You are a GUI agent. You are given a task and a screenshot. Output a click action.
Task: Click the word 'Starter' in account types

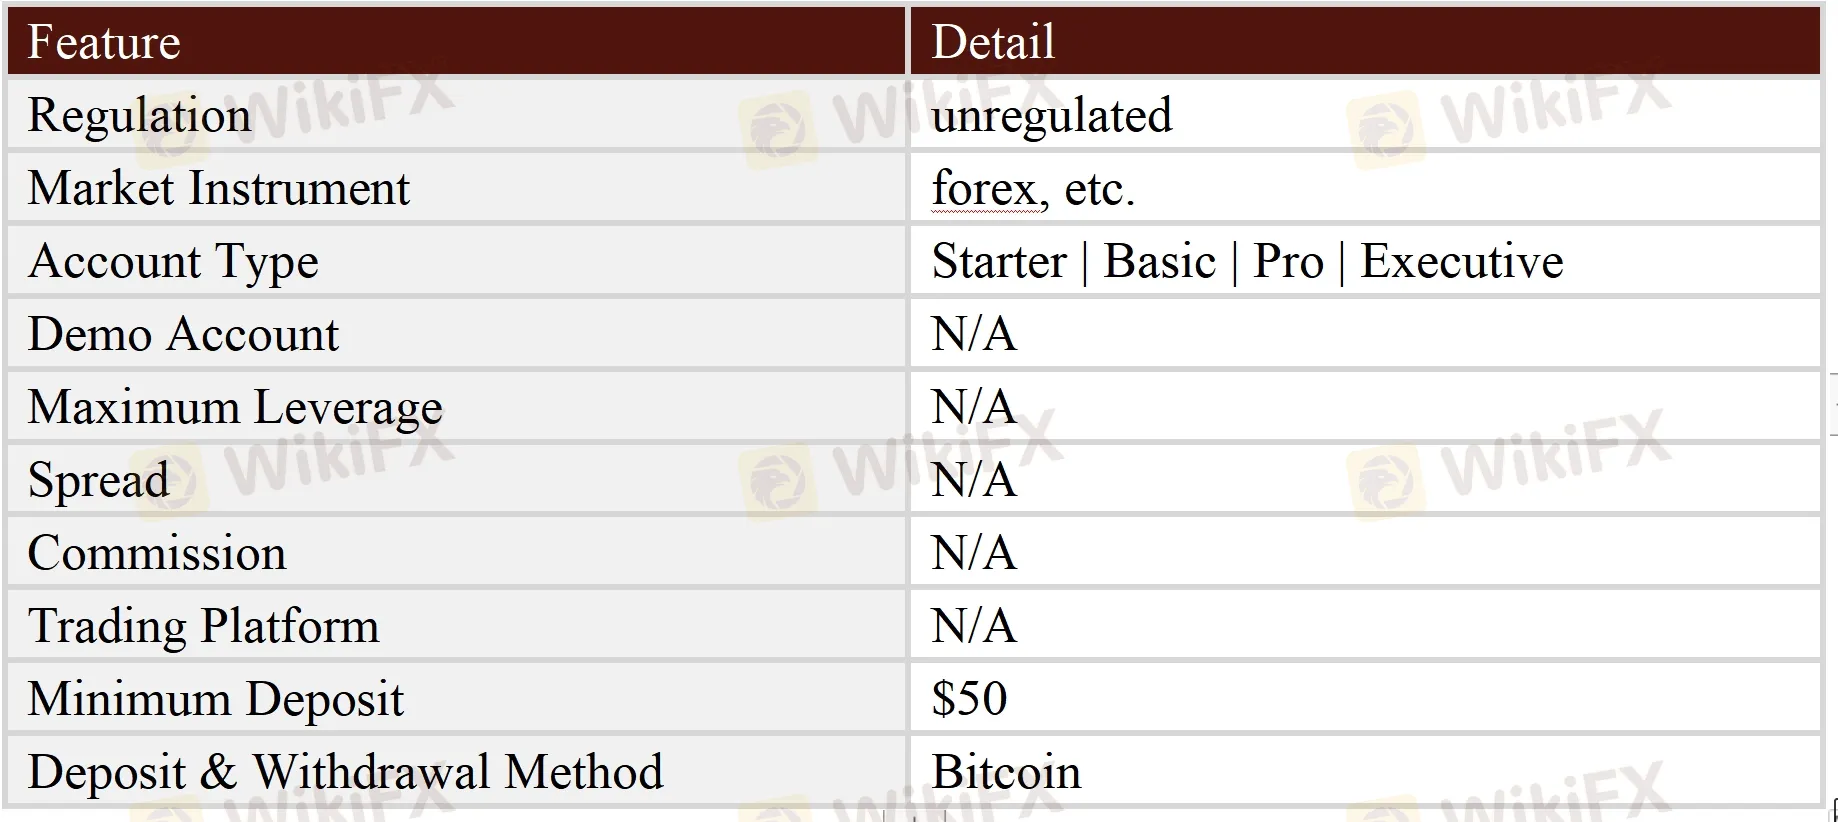[999, 261]
